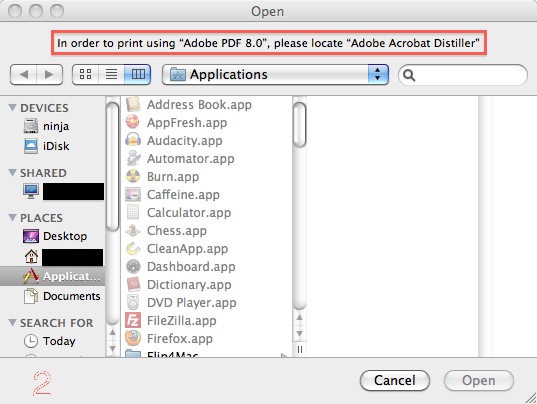The height and width of the screenshot is (404, 537).
Task: Click the Caffeine.app coffee cup icon
Action: [133, 194]
